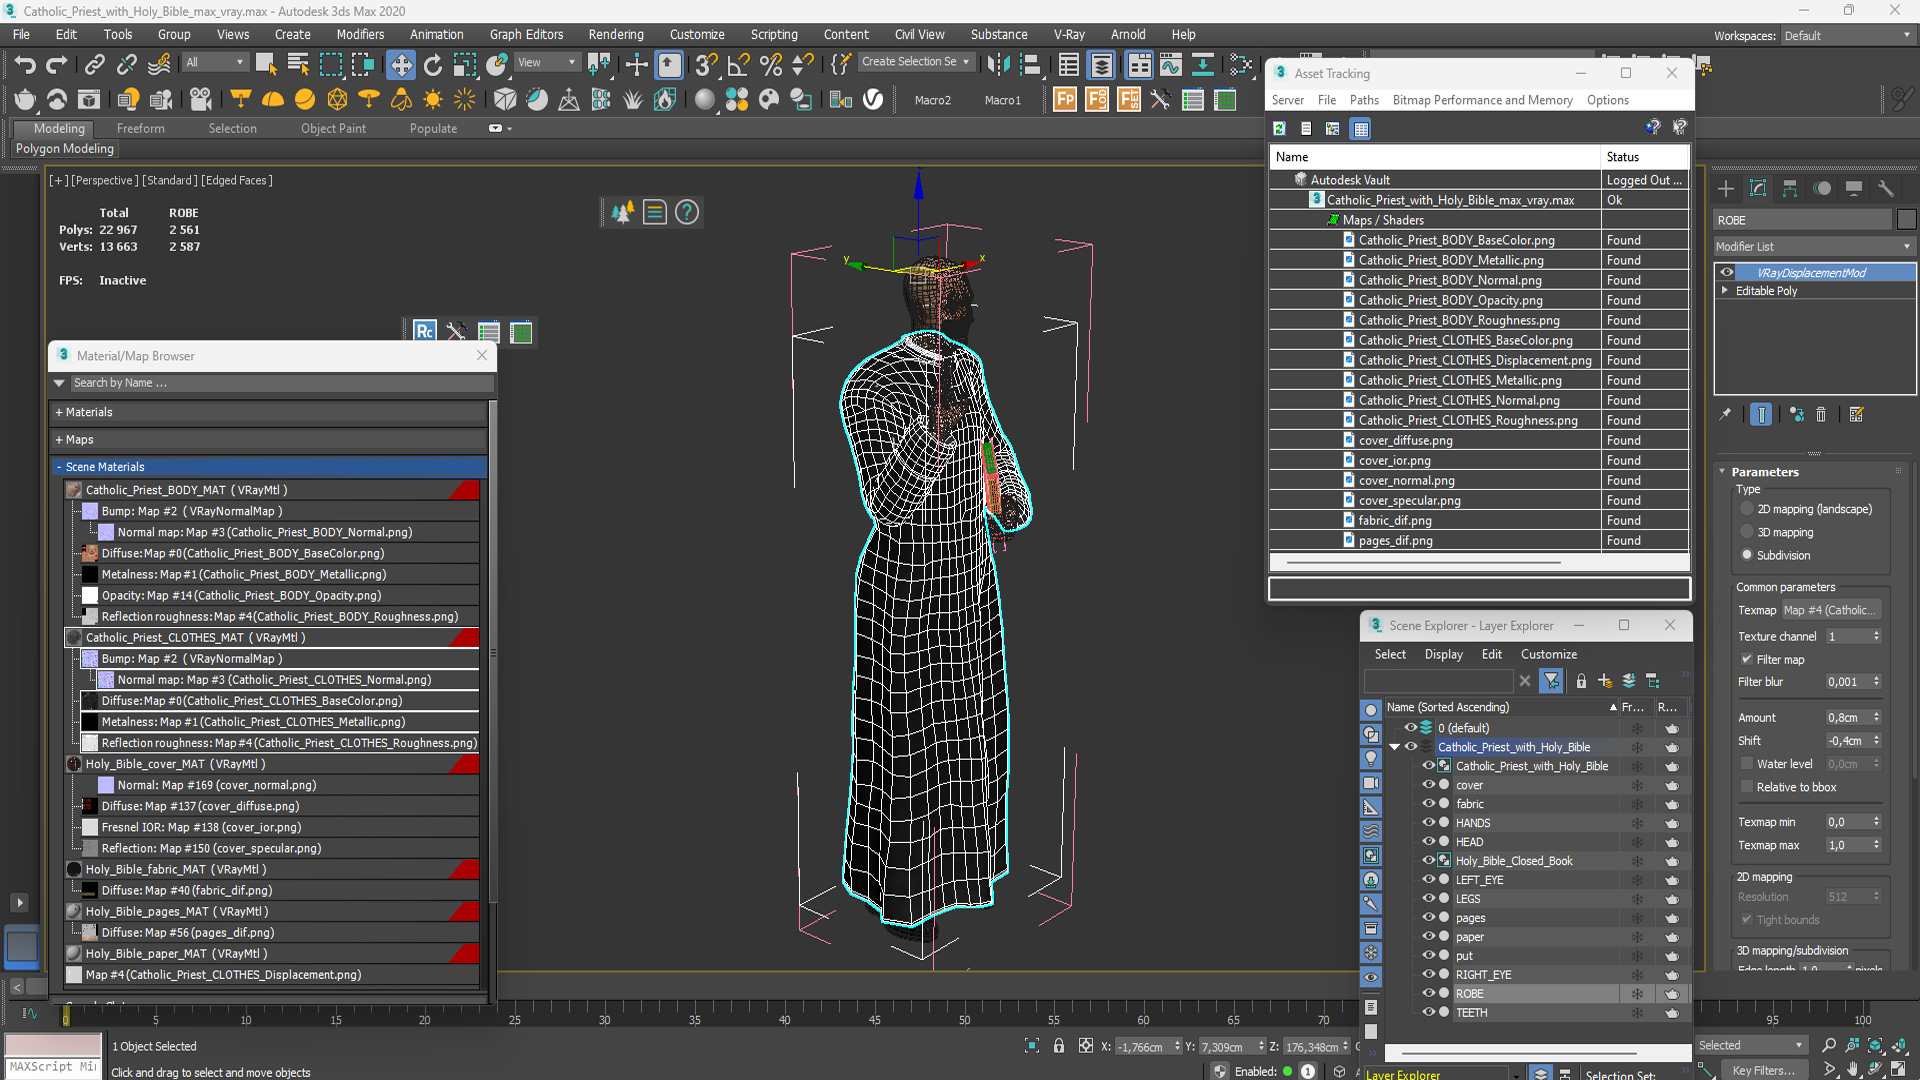Open the Rendering menu
Screen dimensions: 1920x1080
coord(615,34)
